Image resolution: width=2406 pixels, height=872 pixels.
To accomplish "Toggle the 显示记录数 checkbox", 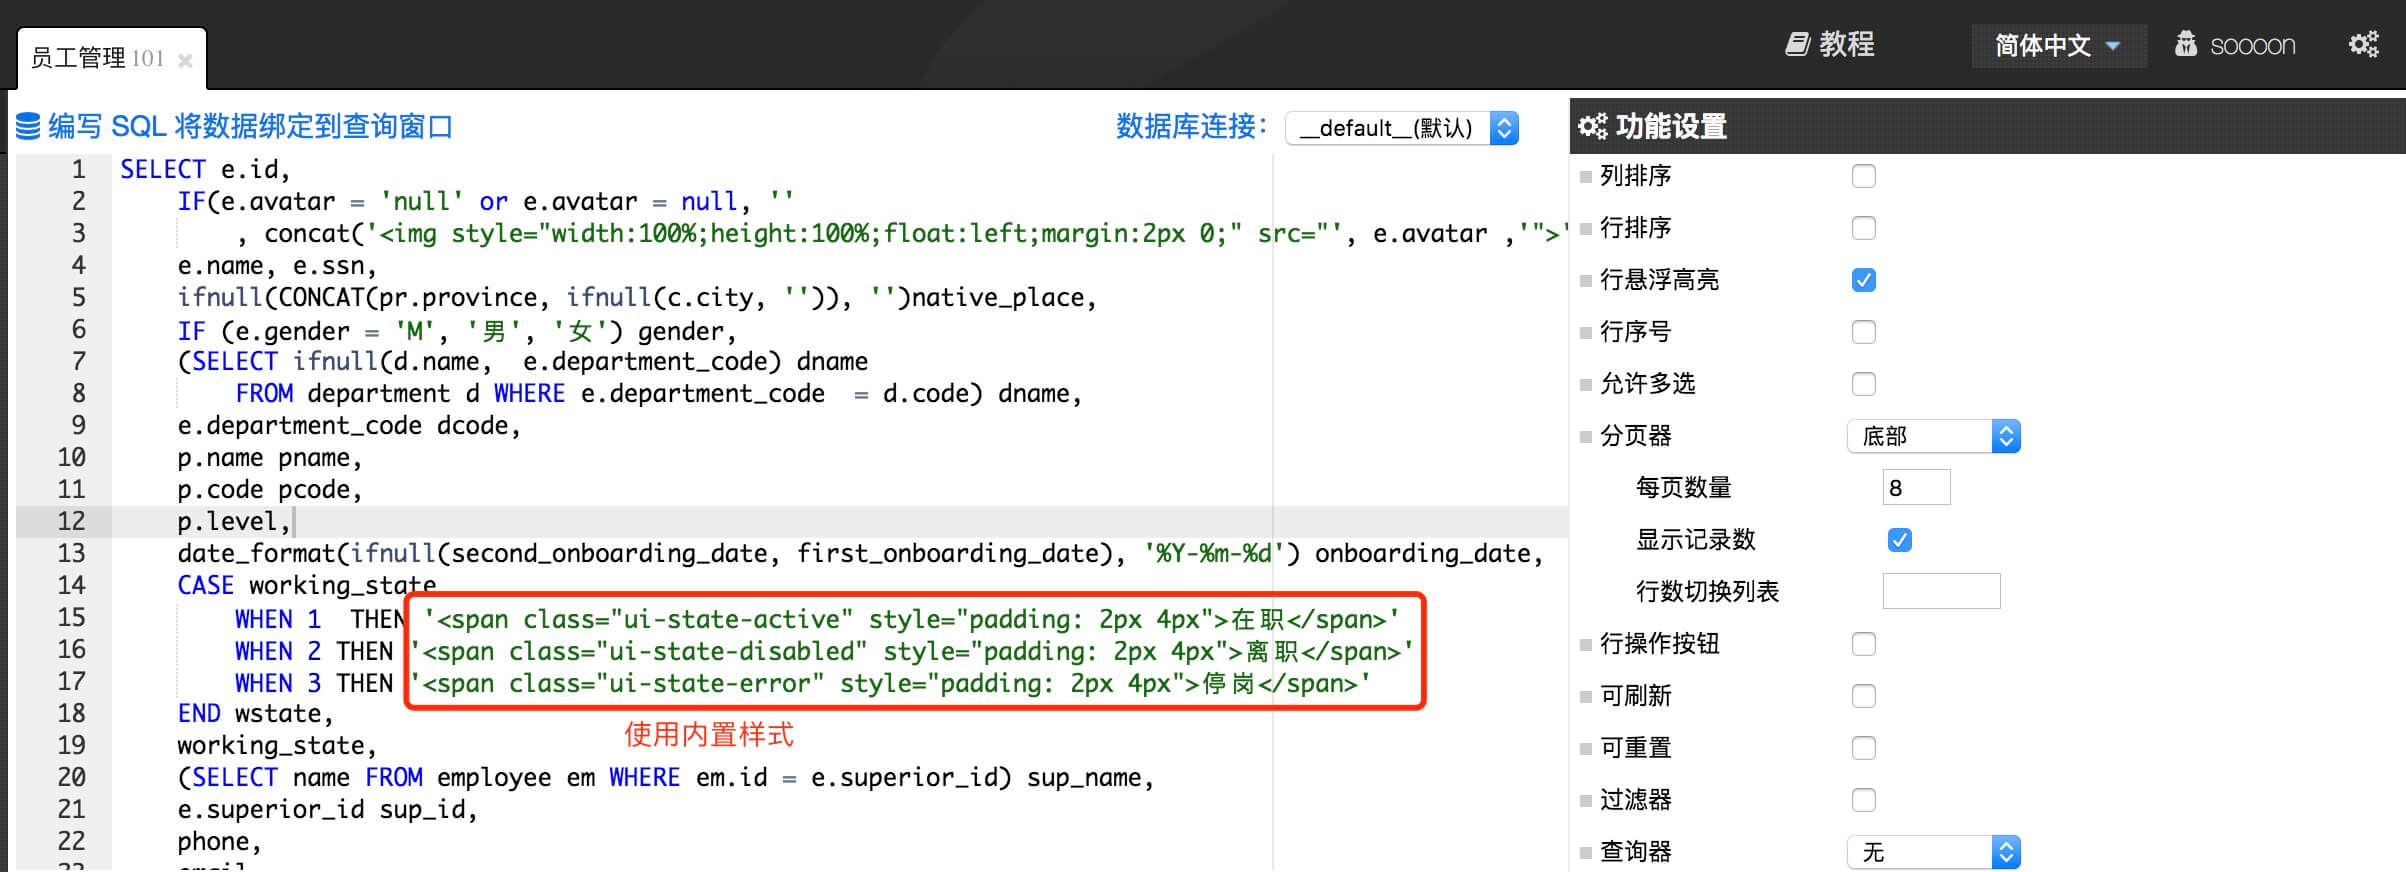I will 1899,541.
